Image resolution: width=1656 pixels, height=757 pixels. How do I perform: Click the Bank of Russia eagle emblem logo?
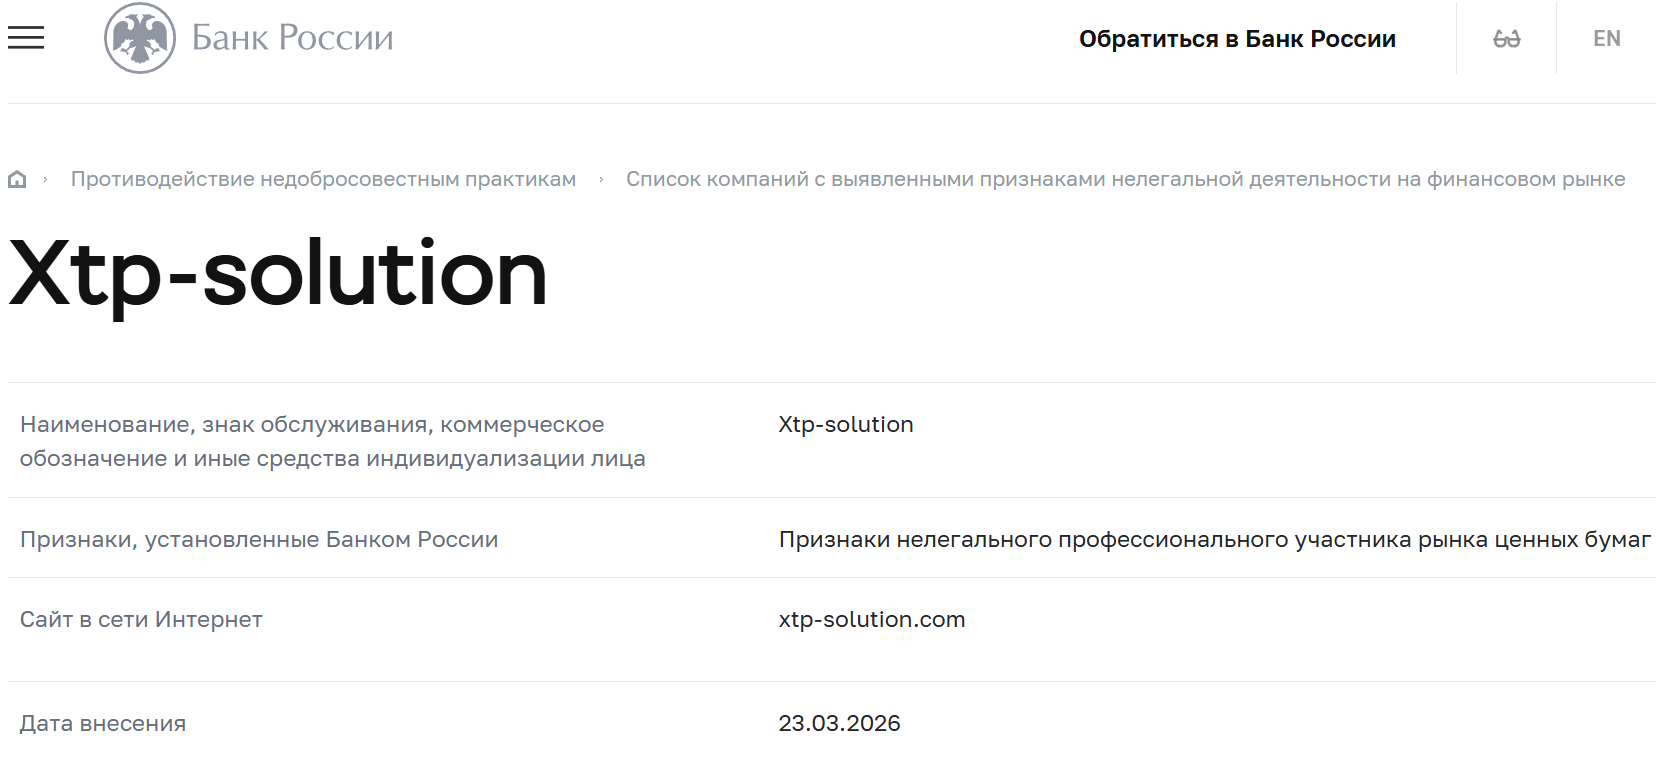[x=140, y=38]
